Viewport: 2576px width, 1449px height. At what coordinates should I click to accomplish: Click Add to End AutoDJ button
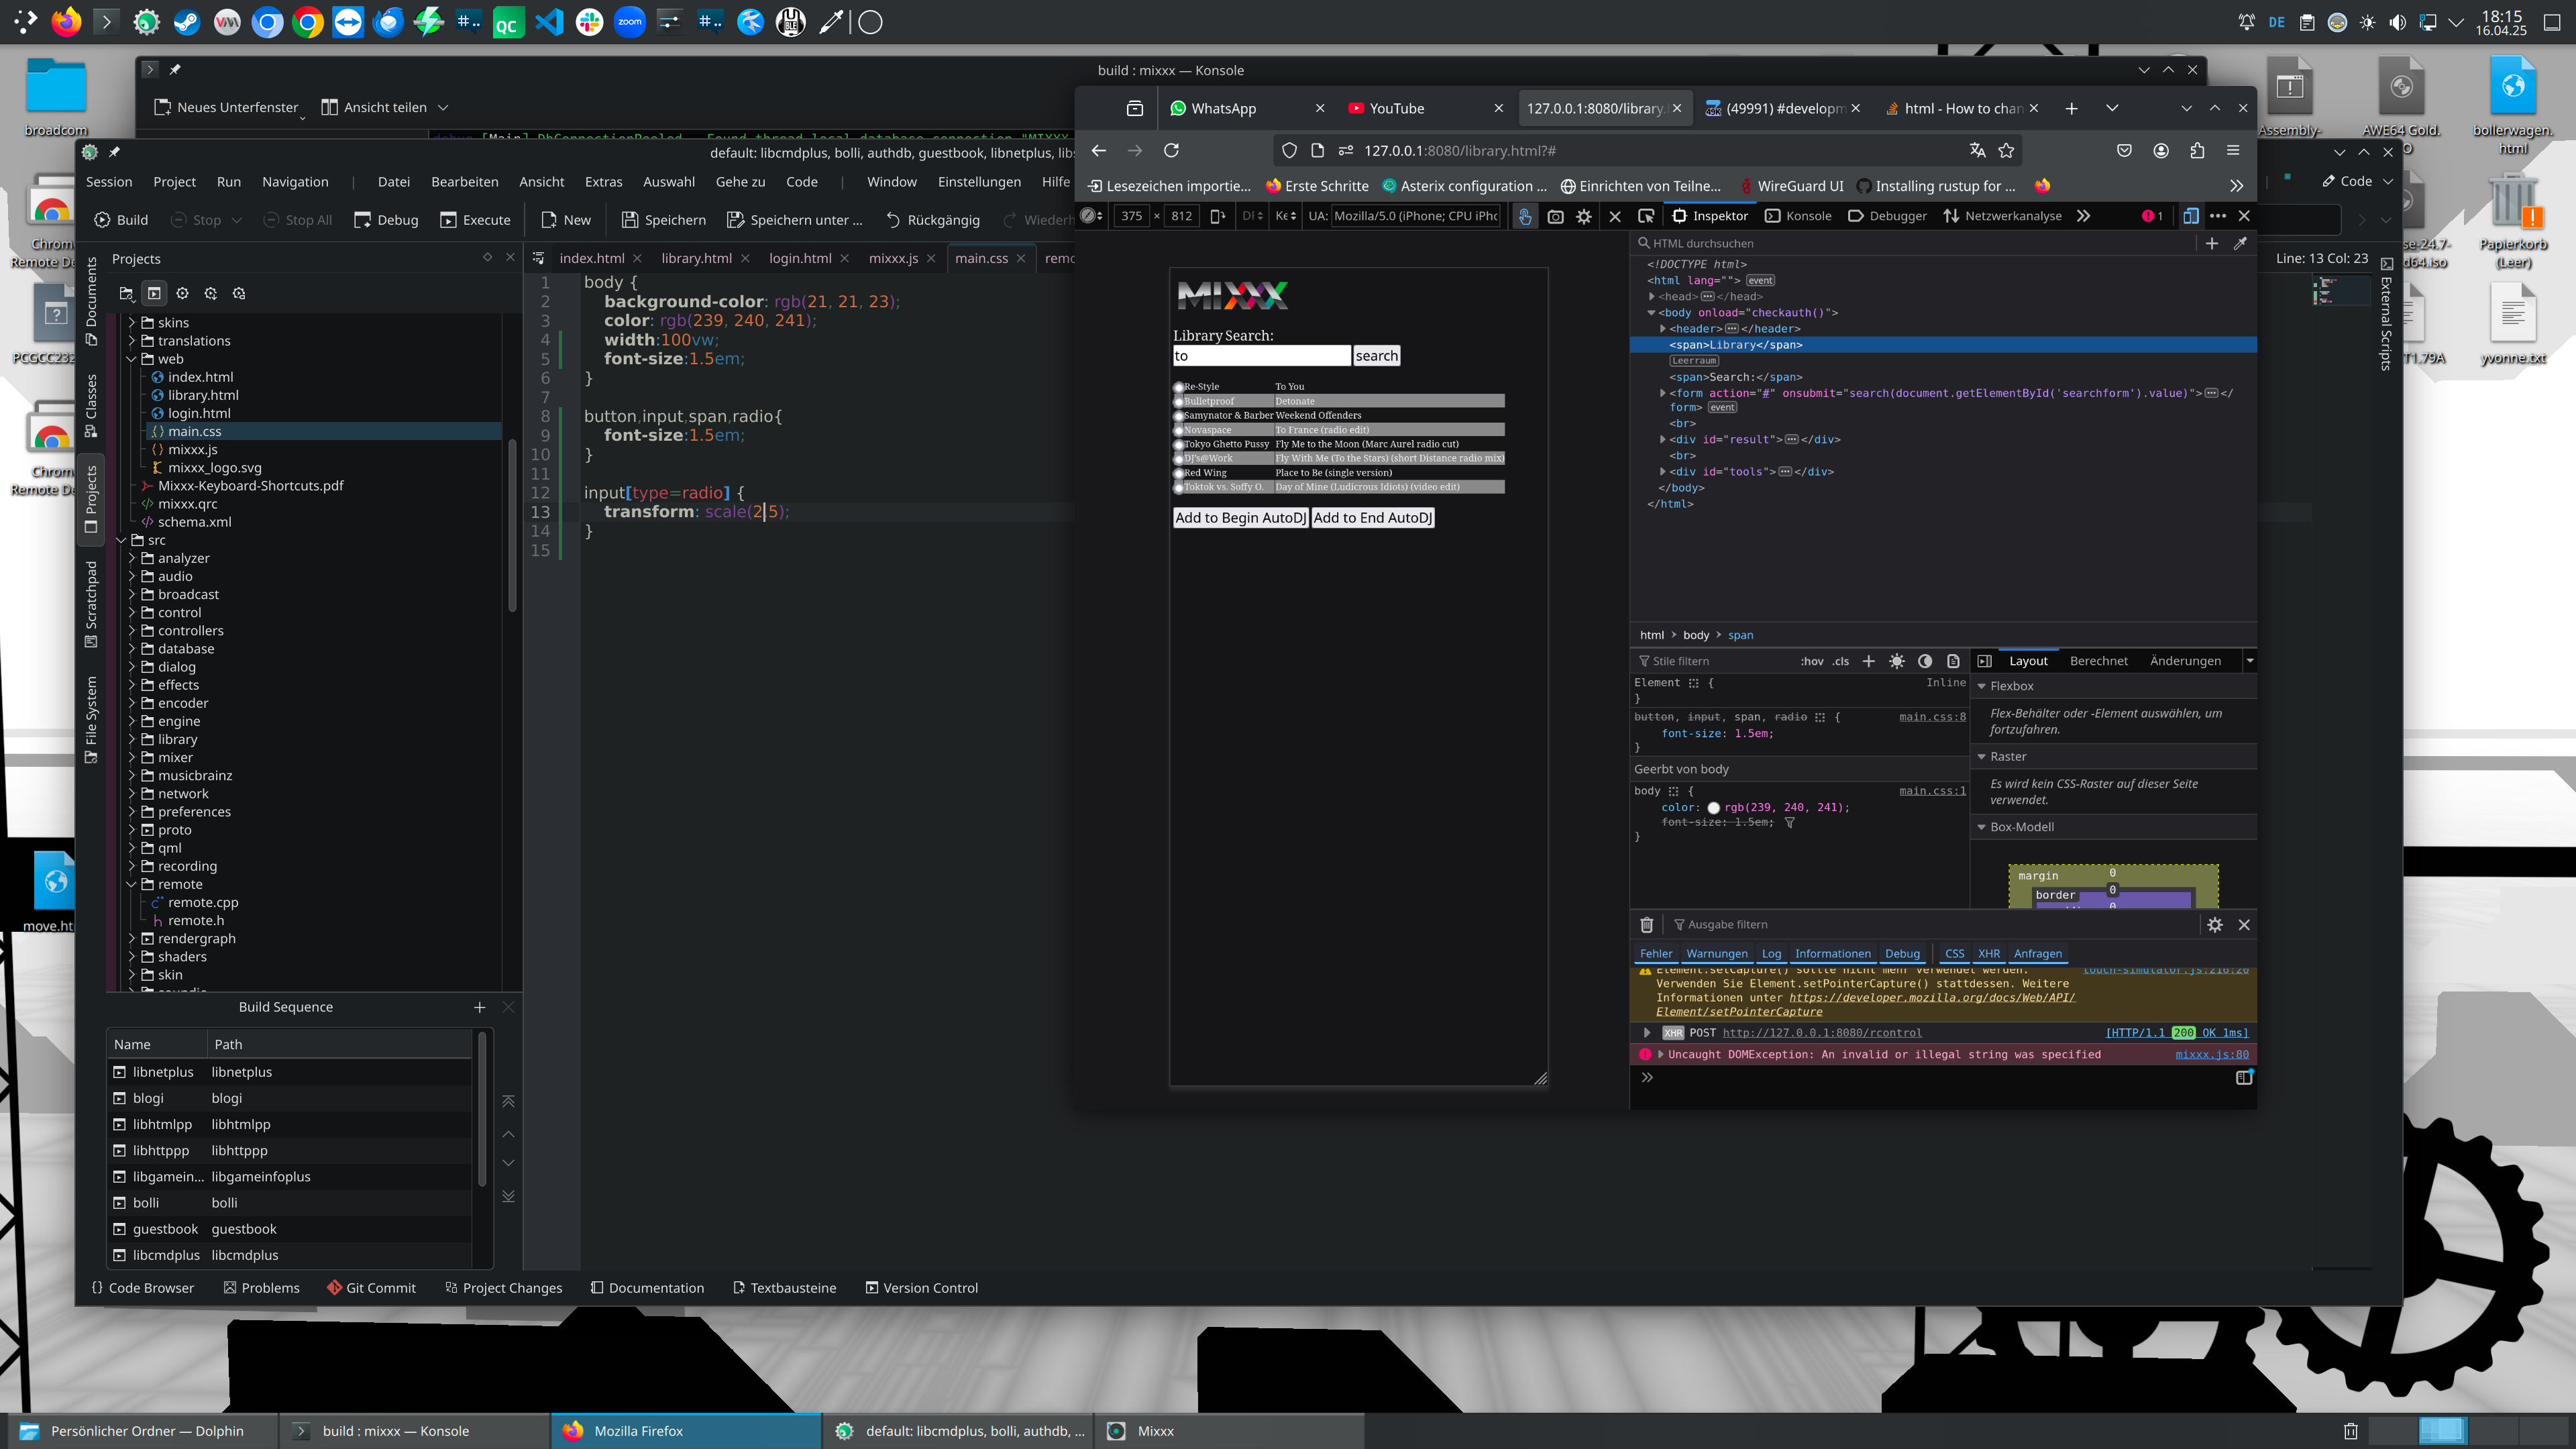pos(1372,517)
